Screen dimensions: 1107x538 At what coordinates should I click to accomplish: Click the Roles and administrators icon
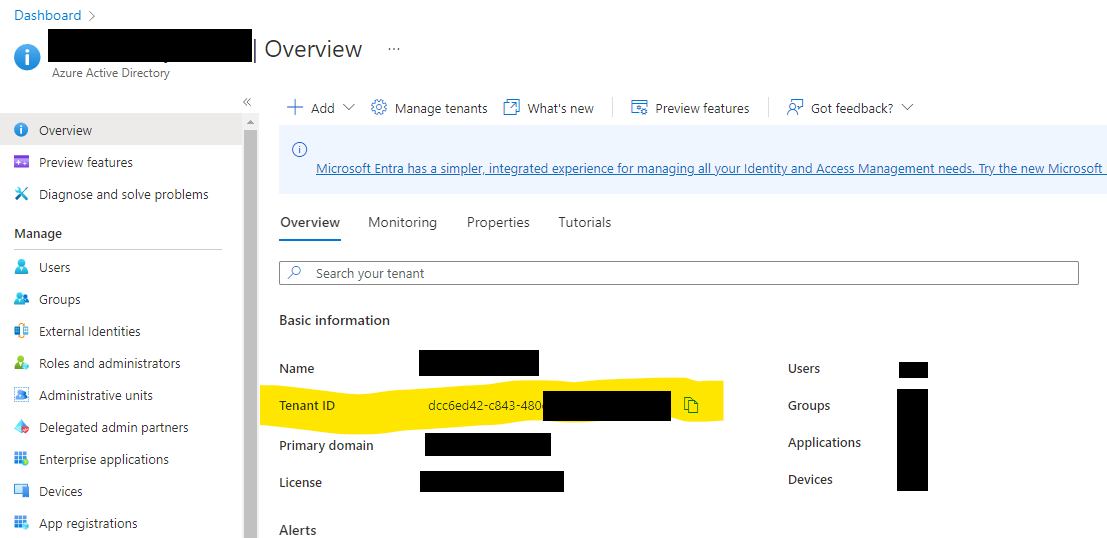21,363
